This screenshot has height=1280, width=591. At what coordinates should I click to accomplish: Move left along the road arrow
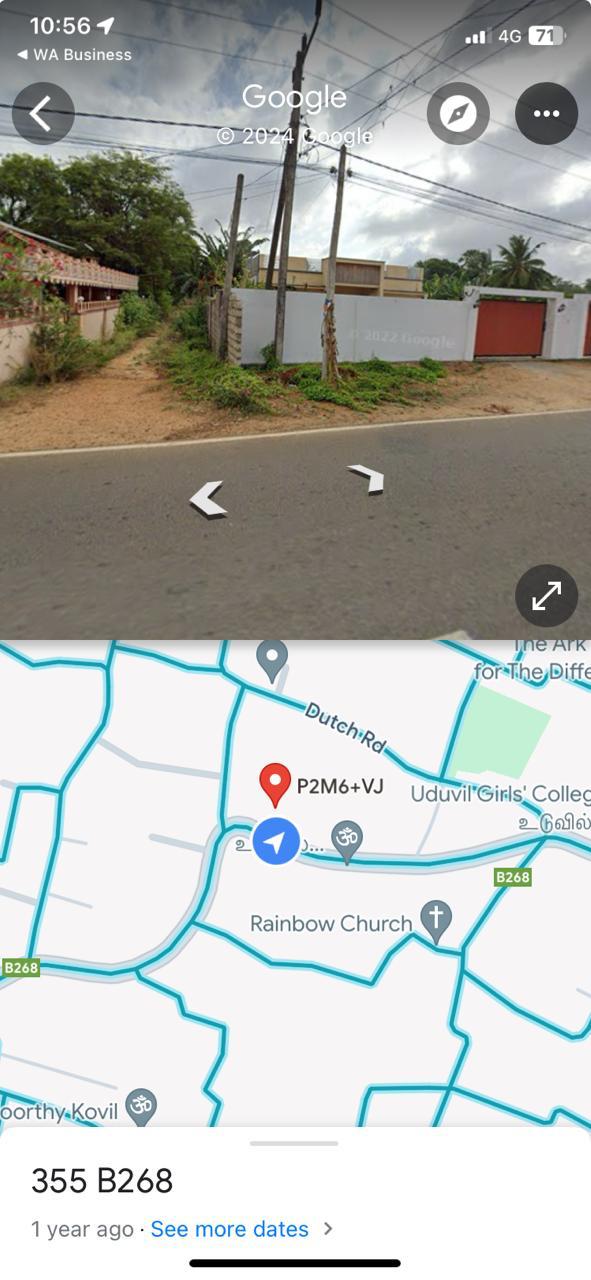208,498
